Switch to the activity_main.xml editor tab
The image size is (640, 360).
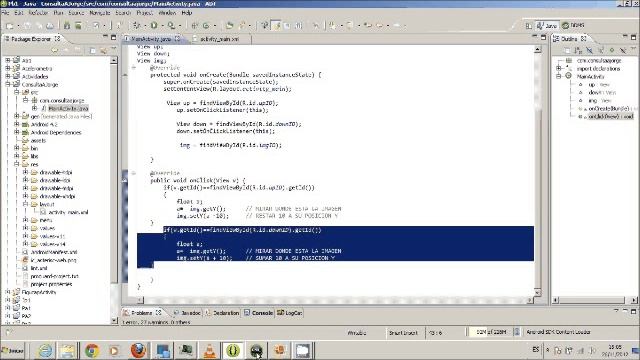[220, 39]
